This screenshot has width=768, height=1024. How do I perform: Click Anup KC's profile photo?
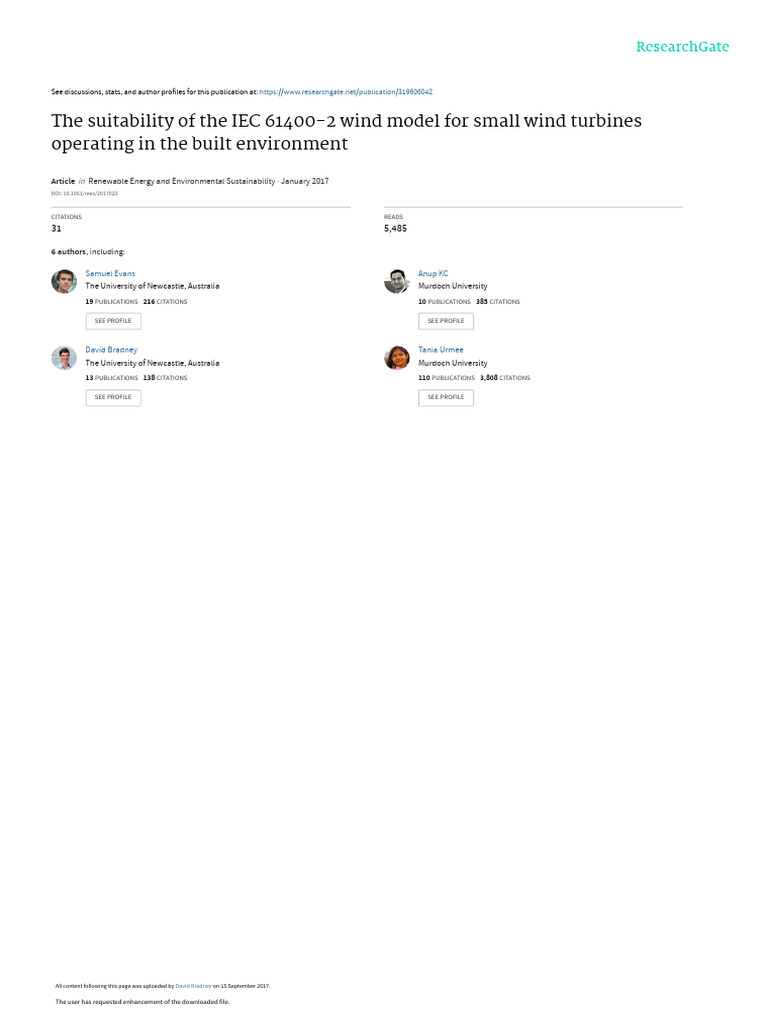pos(397,281)
